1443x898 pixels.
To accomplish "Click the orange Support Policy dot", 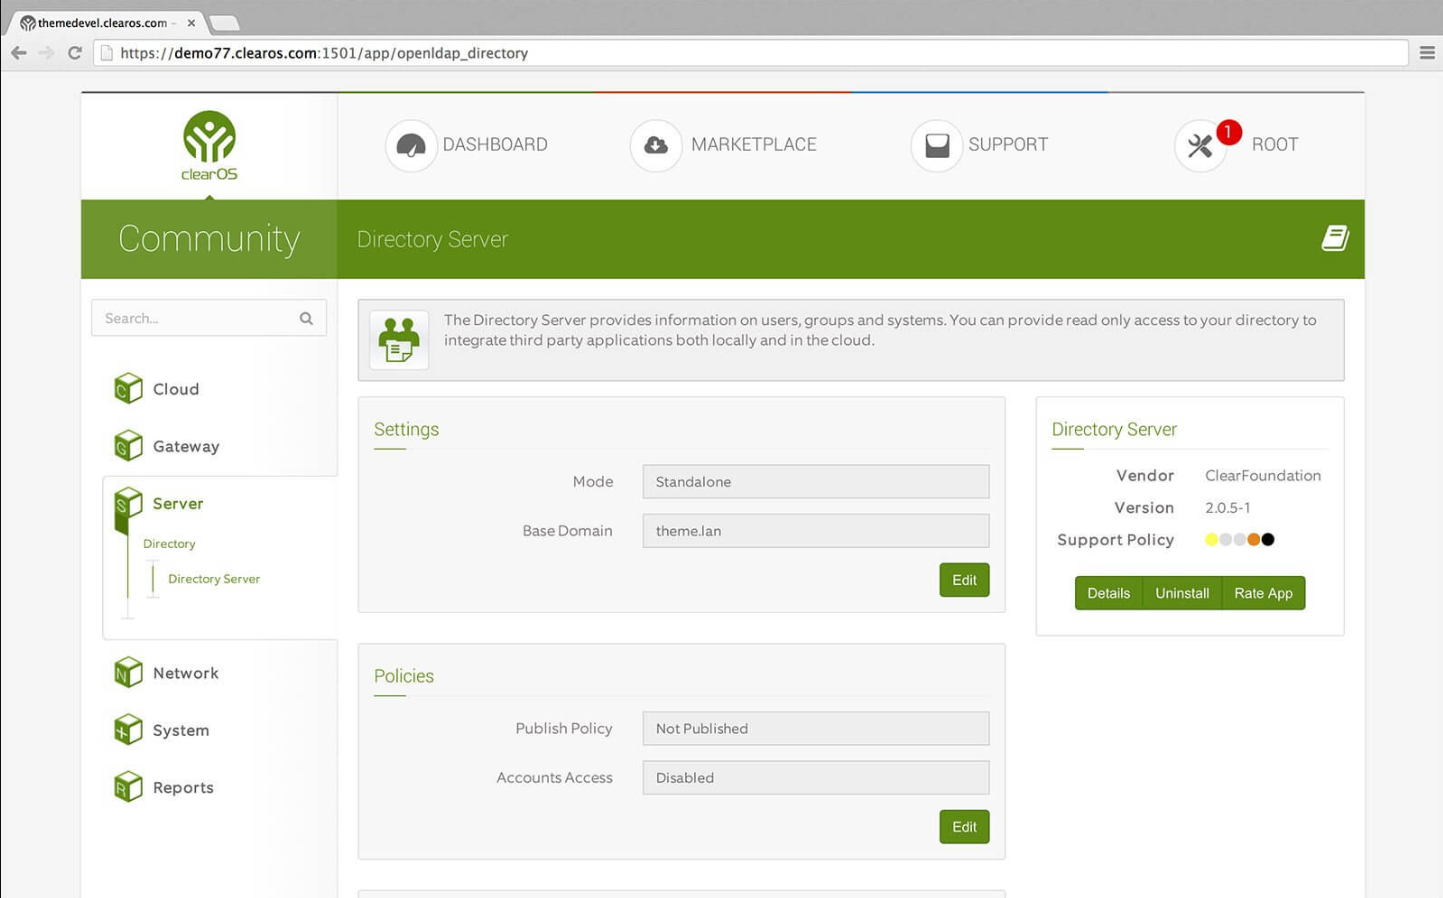I will point(1253,540).
